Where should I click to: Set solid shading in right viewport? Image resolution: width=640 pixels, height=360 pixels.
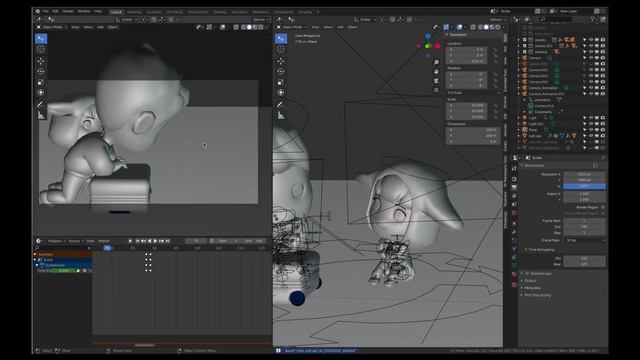click(486, 27)
